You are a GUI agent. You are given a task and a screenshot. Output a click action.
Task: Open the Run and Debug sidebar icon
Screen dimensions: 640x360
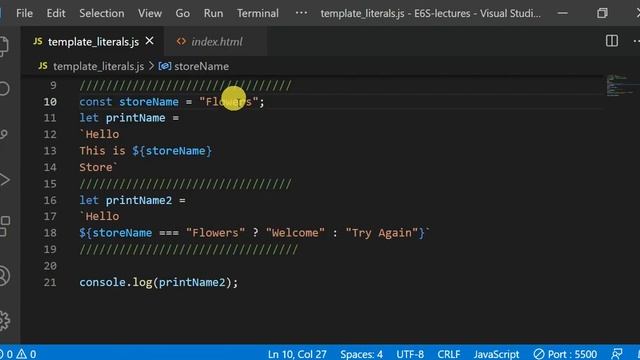tap(4, 180)
